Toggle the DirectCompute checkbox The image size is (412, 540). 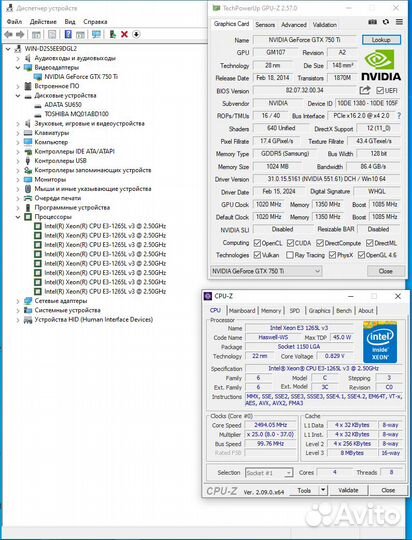(320, 243)
